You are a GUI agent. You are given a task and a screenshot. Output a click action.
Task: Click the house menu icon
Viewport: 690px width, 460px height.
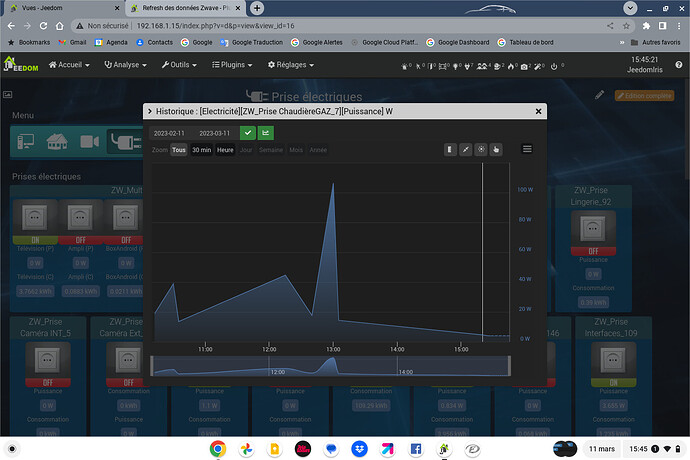pyautogui.click(x=57, y=142)
